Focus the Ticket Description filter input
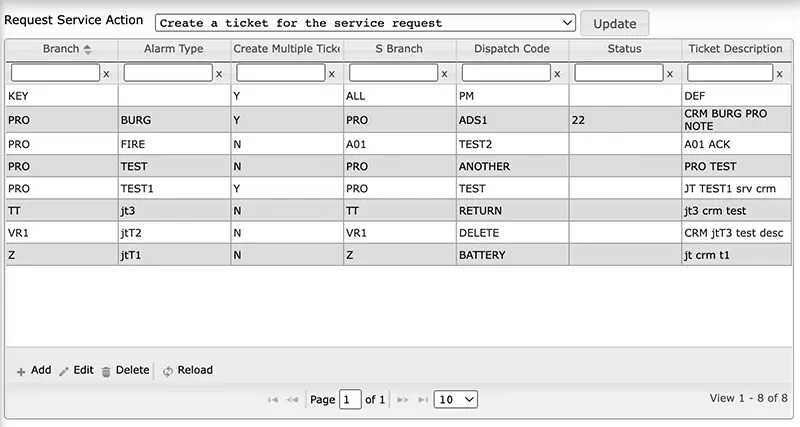This screenshot has width=800, height=427. tap(730, 73)
